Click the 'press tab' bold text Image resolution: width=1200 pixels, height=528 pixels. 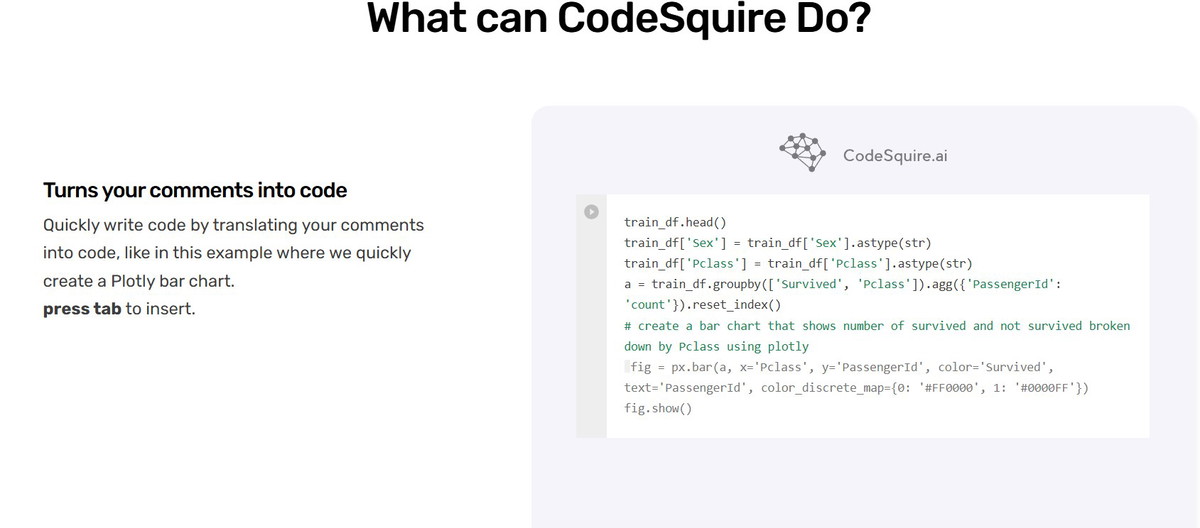[82, 309]
